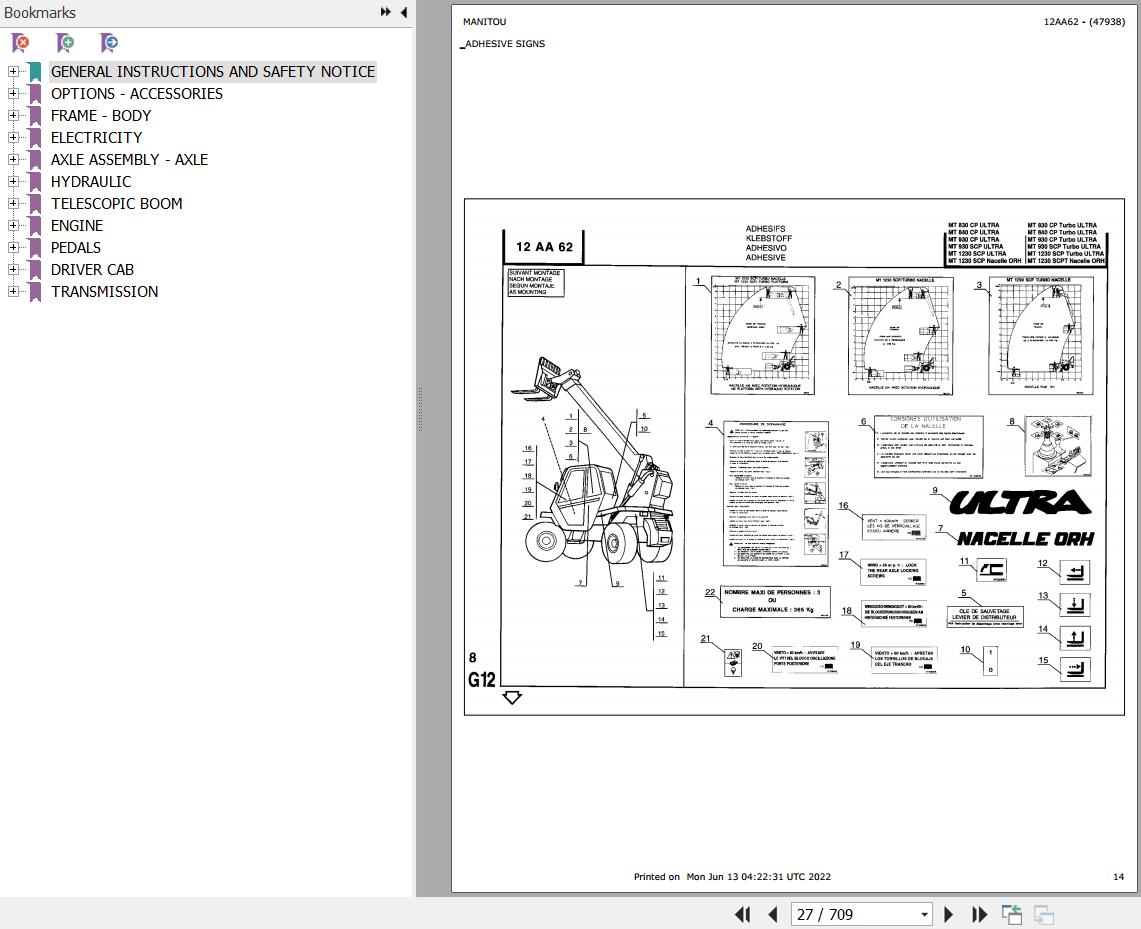Open OPTIONS - ACCESSORIES bookmark
Screen dimensions: 1141x929
point(137,94)
